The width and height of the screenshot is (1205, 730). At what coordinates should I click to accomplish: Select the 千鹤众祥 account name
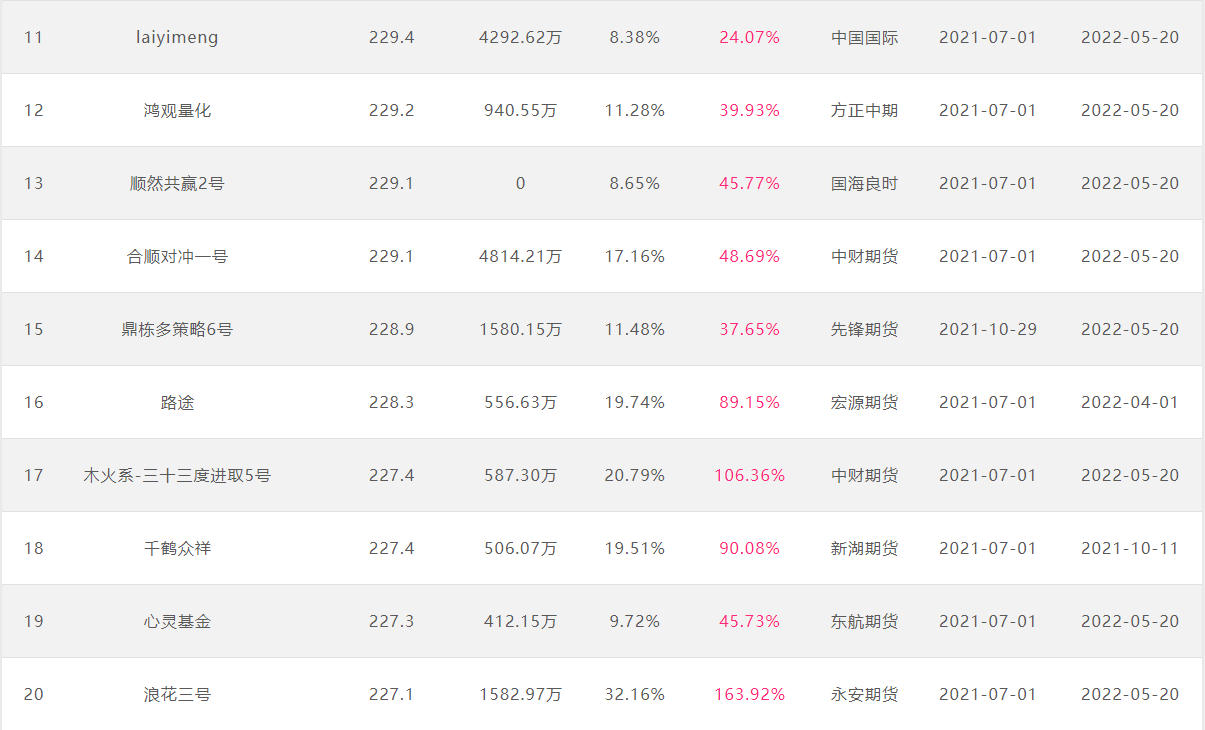pyautogui.click(x=177, y=549)
